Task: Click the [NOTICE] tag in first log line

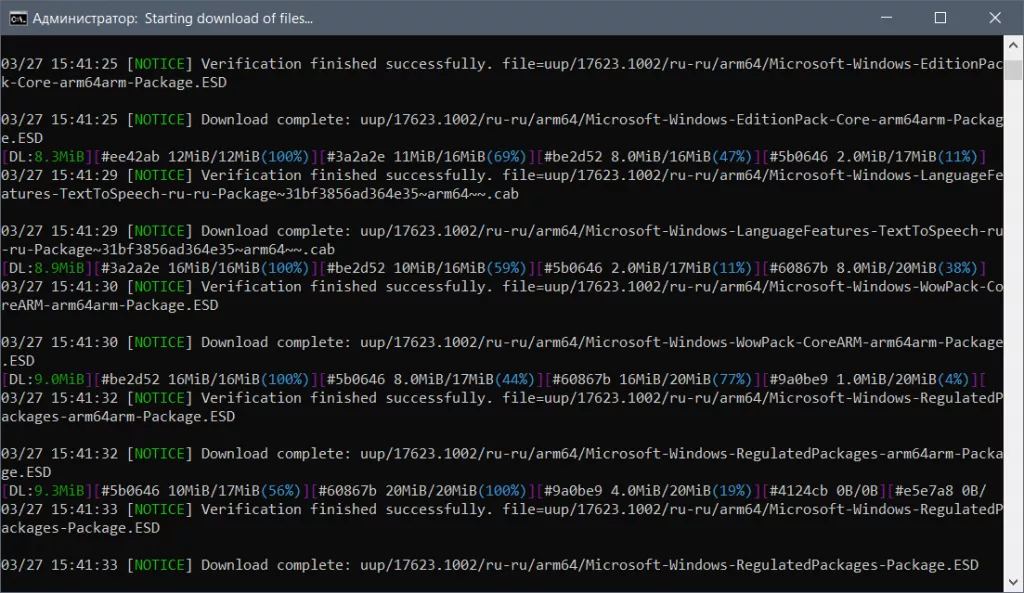Action: 159,64
